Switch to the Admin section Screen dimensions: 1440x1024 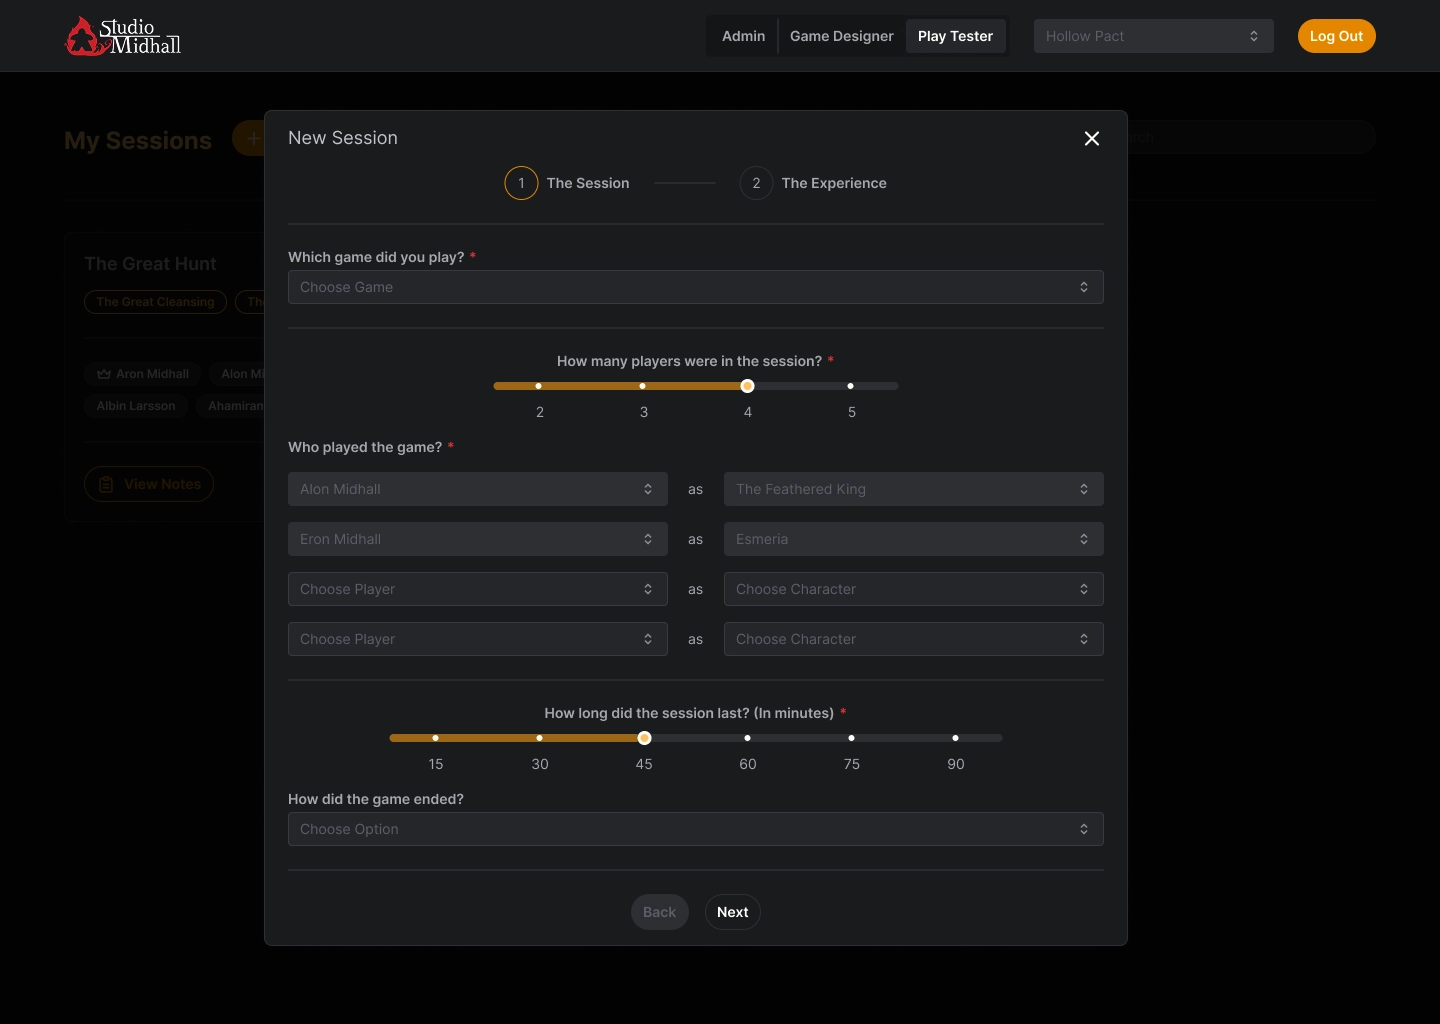(743, 36)
